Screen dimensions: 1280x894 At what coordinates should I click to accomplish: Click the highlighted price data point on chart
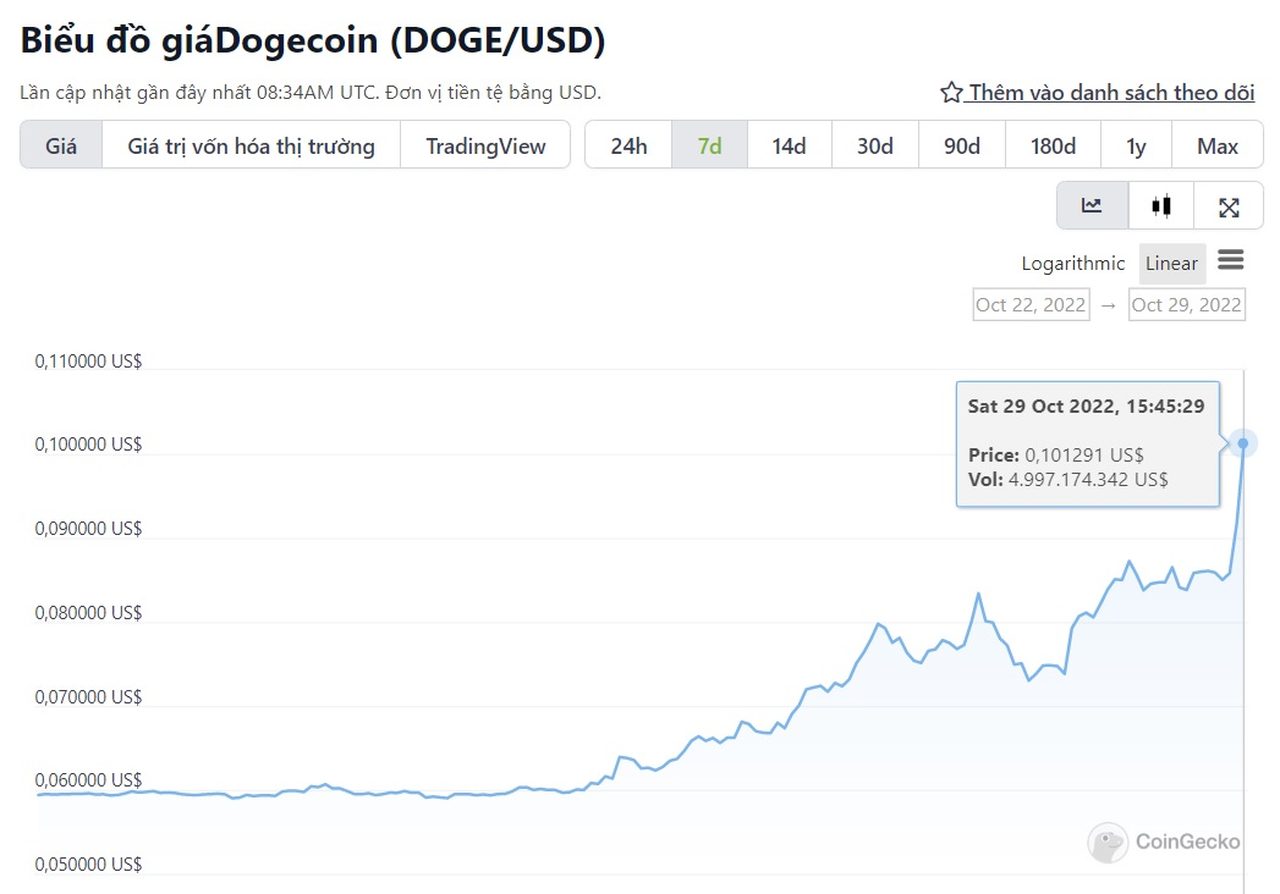click(x=1243, y=443)
